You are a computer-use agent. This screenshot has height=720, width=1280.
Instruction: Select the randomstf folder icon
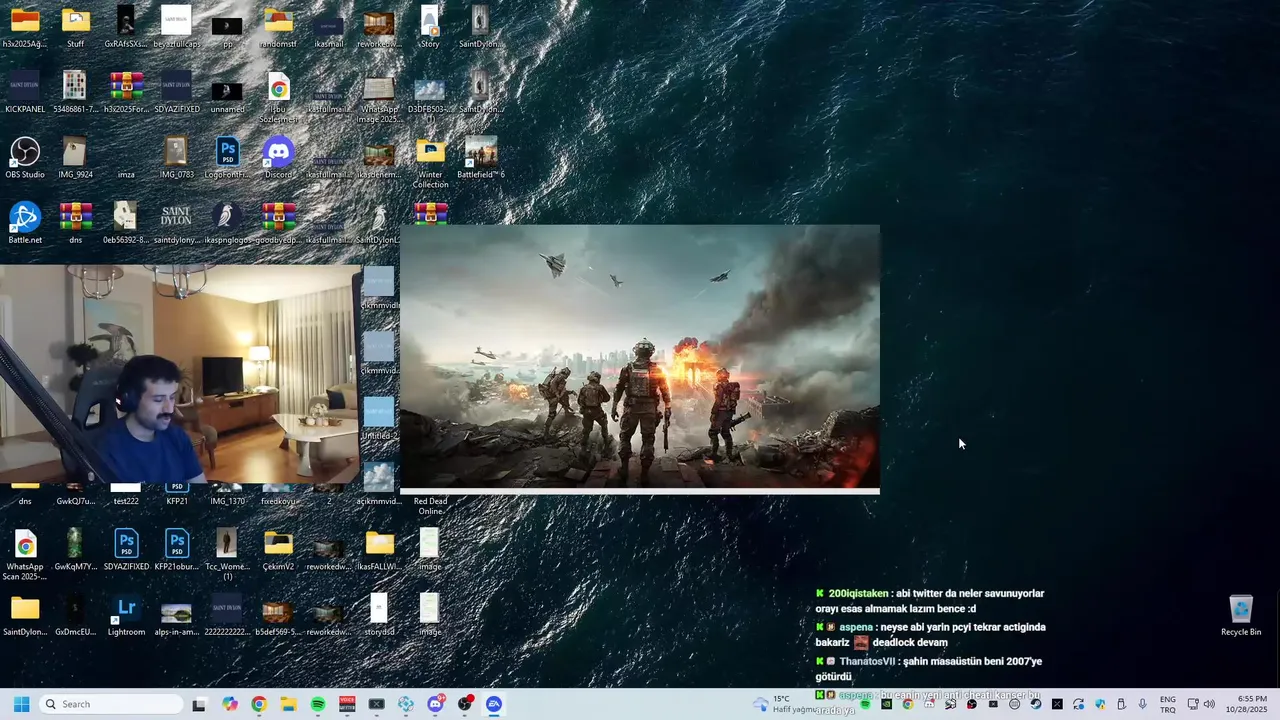point(279,27)
